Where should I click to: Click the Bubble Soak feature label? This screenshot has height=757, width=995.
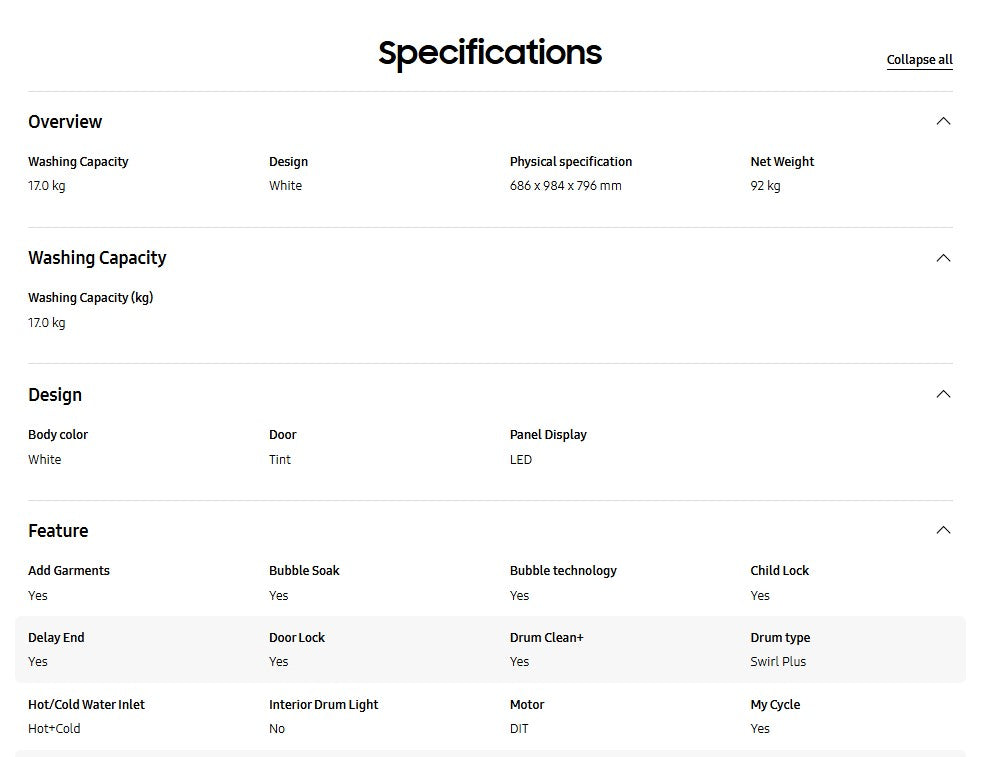point(304,571)
